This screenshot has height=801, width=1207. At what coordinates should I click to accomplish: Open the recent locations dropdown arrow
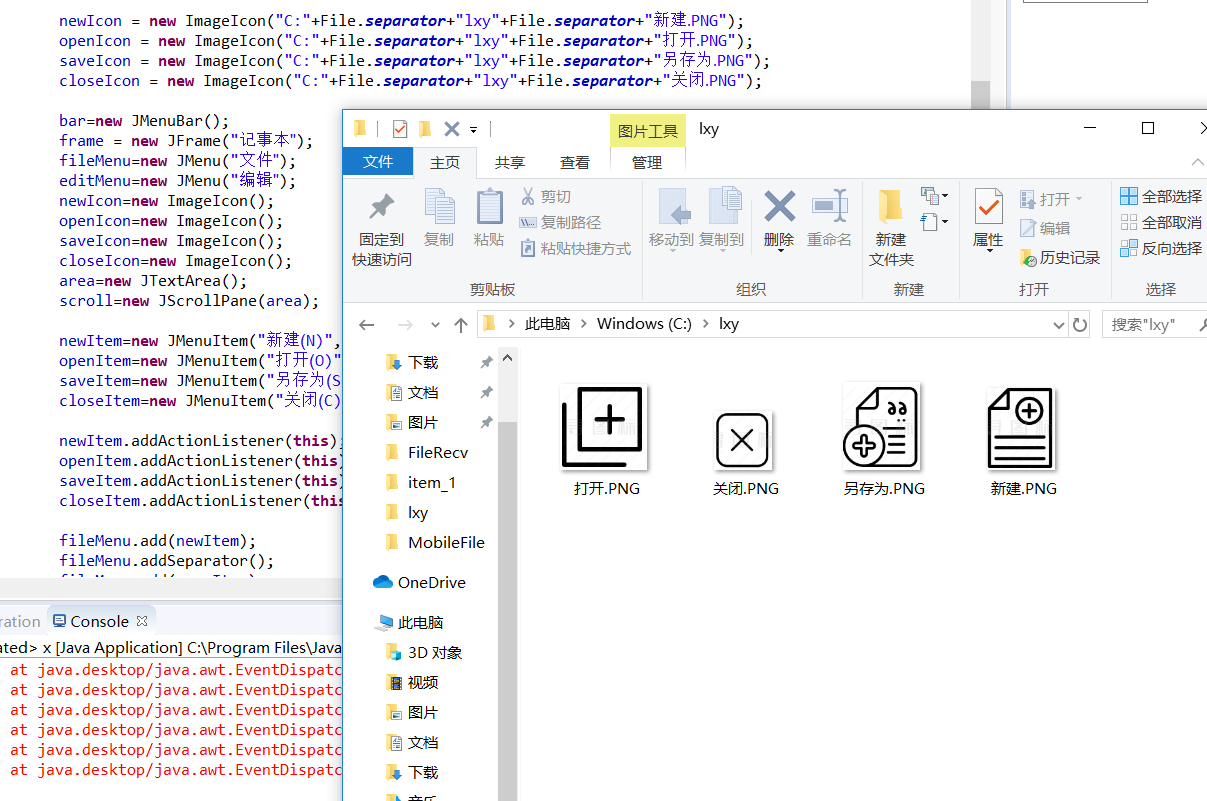tap(435, 325)
